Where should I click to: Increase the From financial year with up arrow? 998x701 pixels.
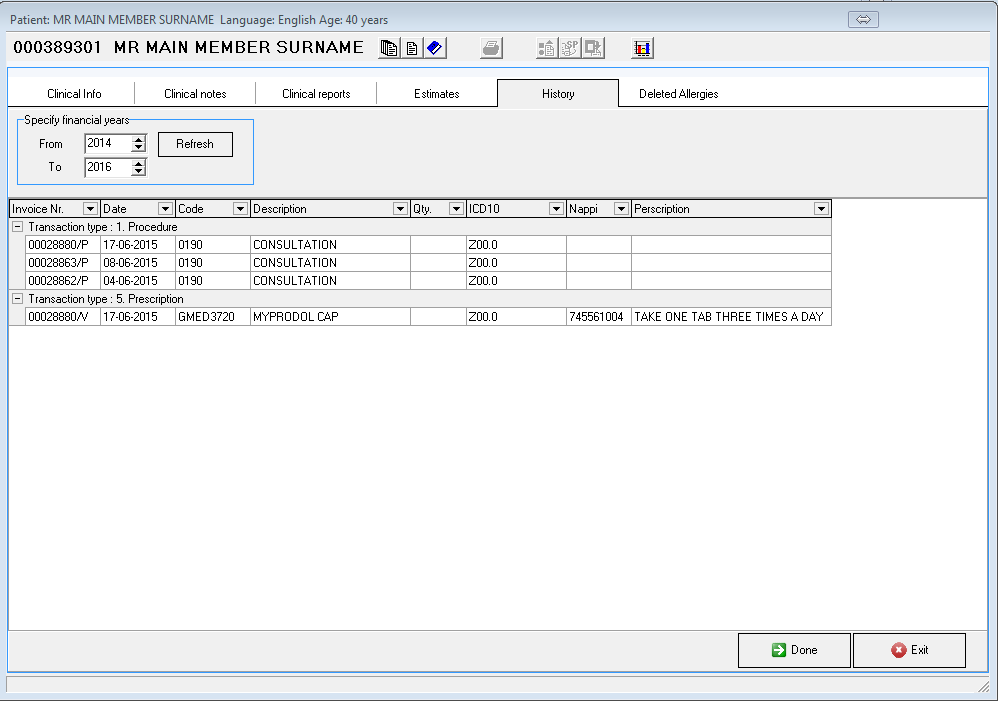138,139
